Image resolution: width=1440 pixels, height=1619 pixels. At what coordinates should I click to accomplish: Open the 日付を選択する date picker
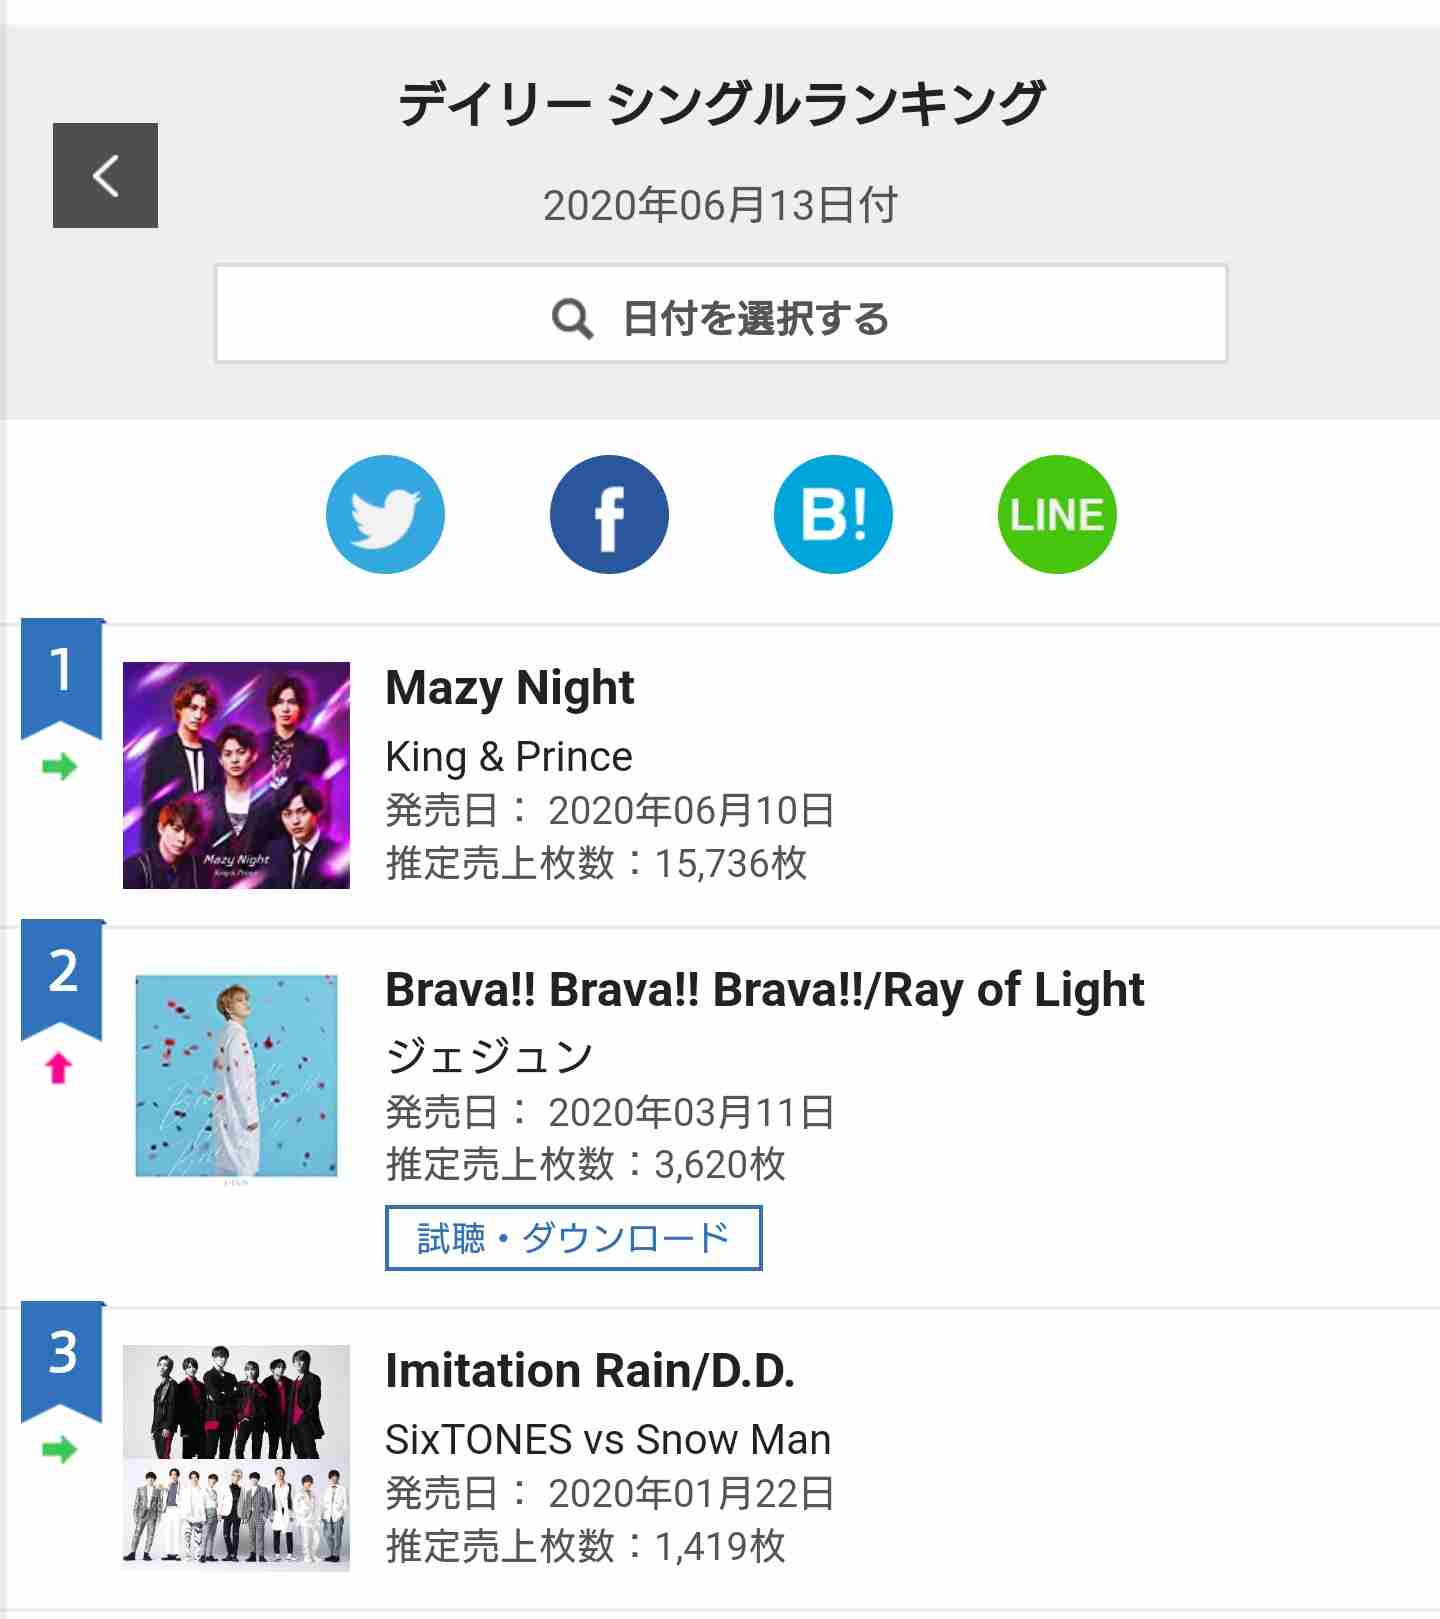(x=721, y=314)
